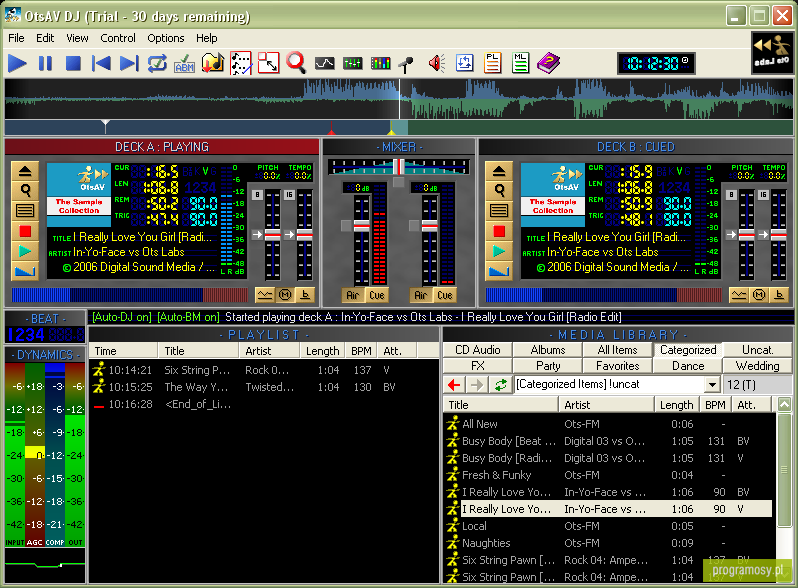798x588 pixels.
Task: Click the music-note folder icon
Action: tap(213, 63)
